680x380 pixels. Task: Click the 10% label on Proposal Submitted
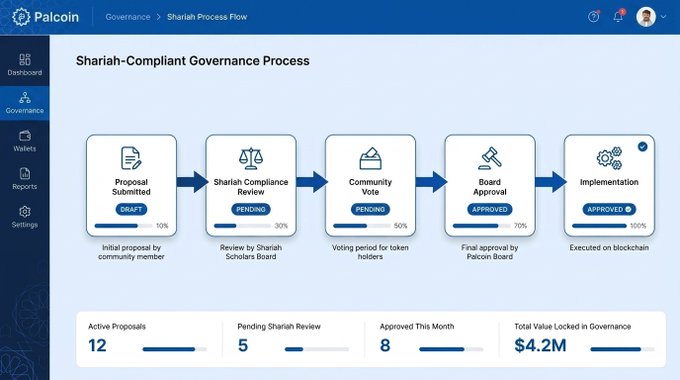162,226
